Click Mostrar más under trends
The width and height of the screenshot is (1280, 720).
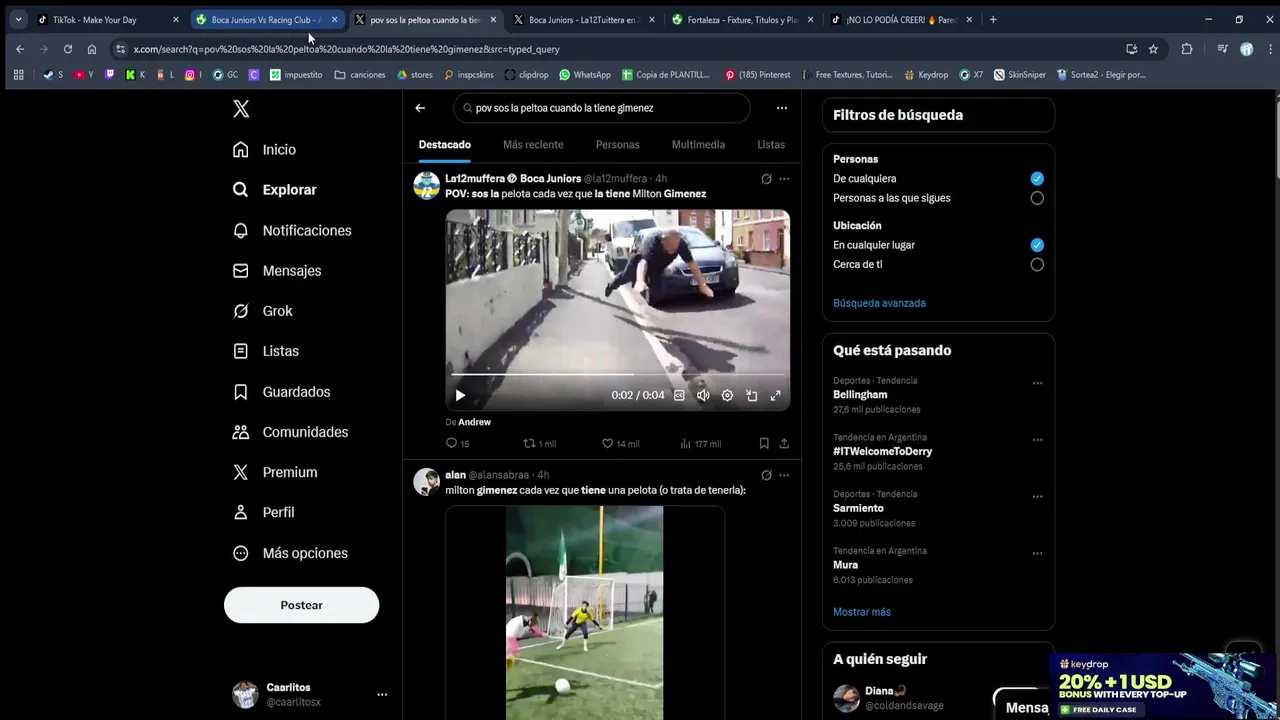(x=862, y=612)
